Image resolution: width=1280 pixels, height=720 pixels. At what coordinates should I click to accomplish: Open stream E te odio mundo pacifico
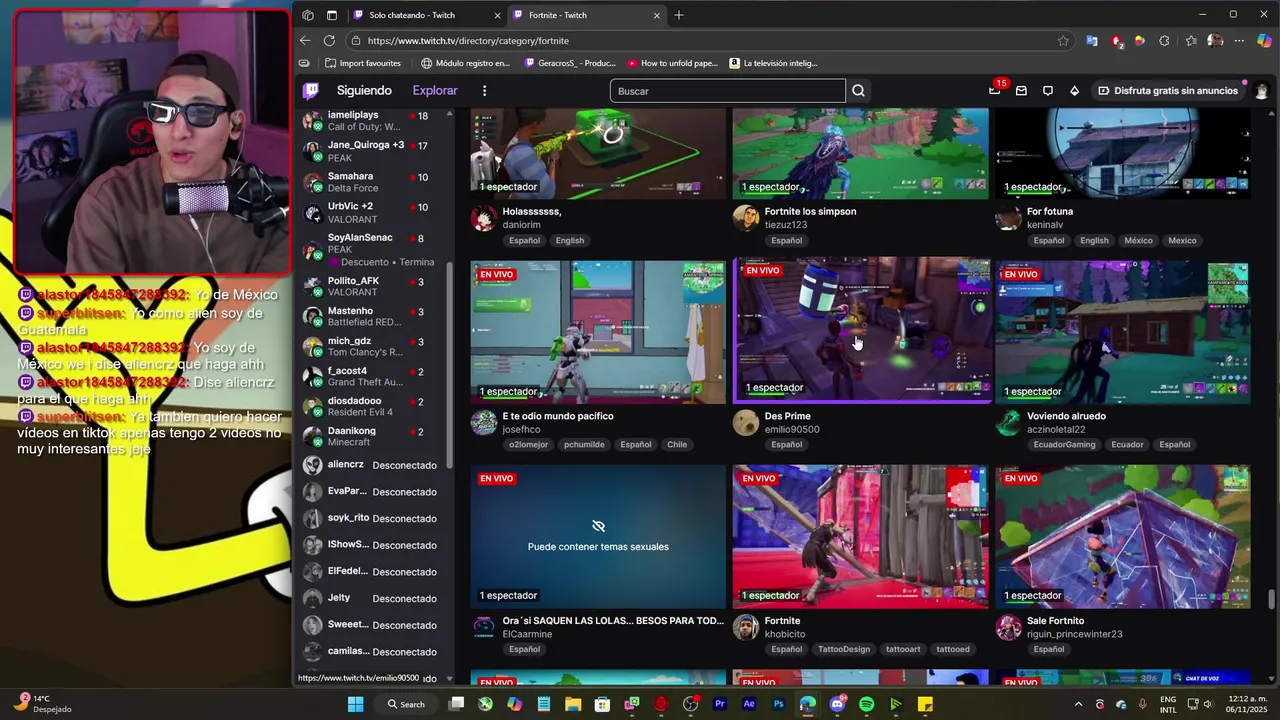[558, 416]
